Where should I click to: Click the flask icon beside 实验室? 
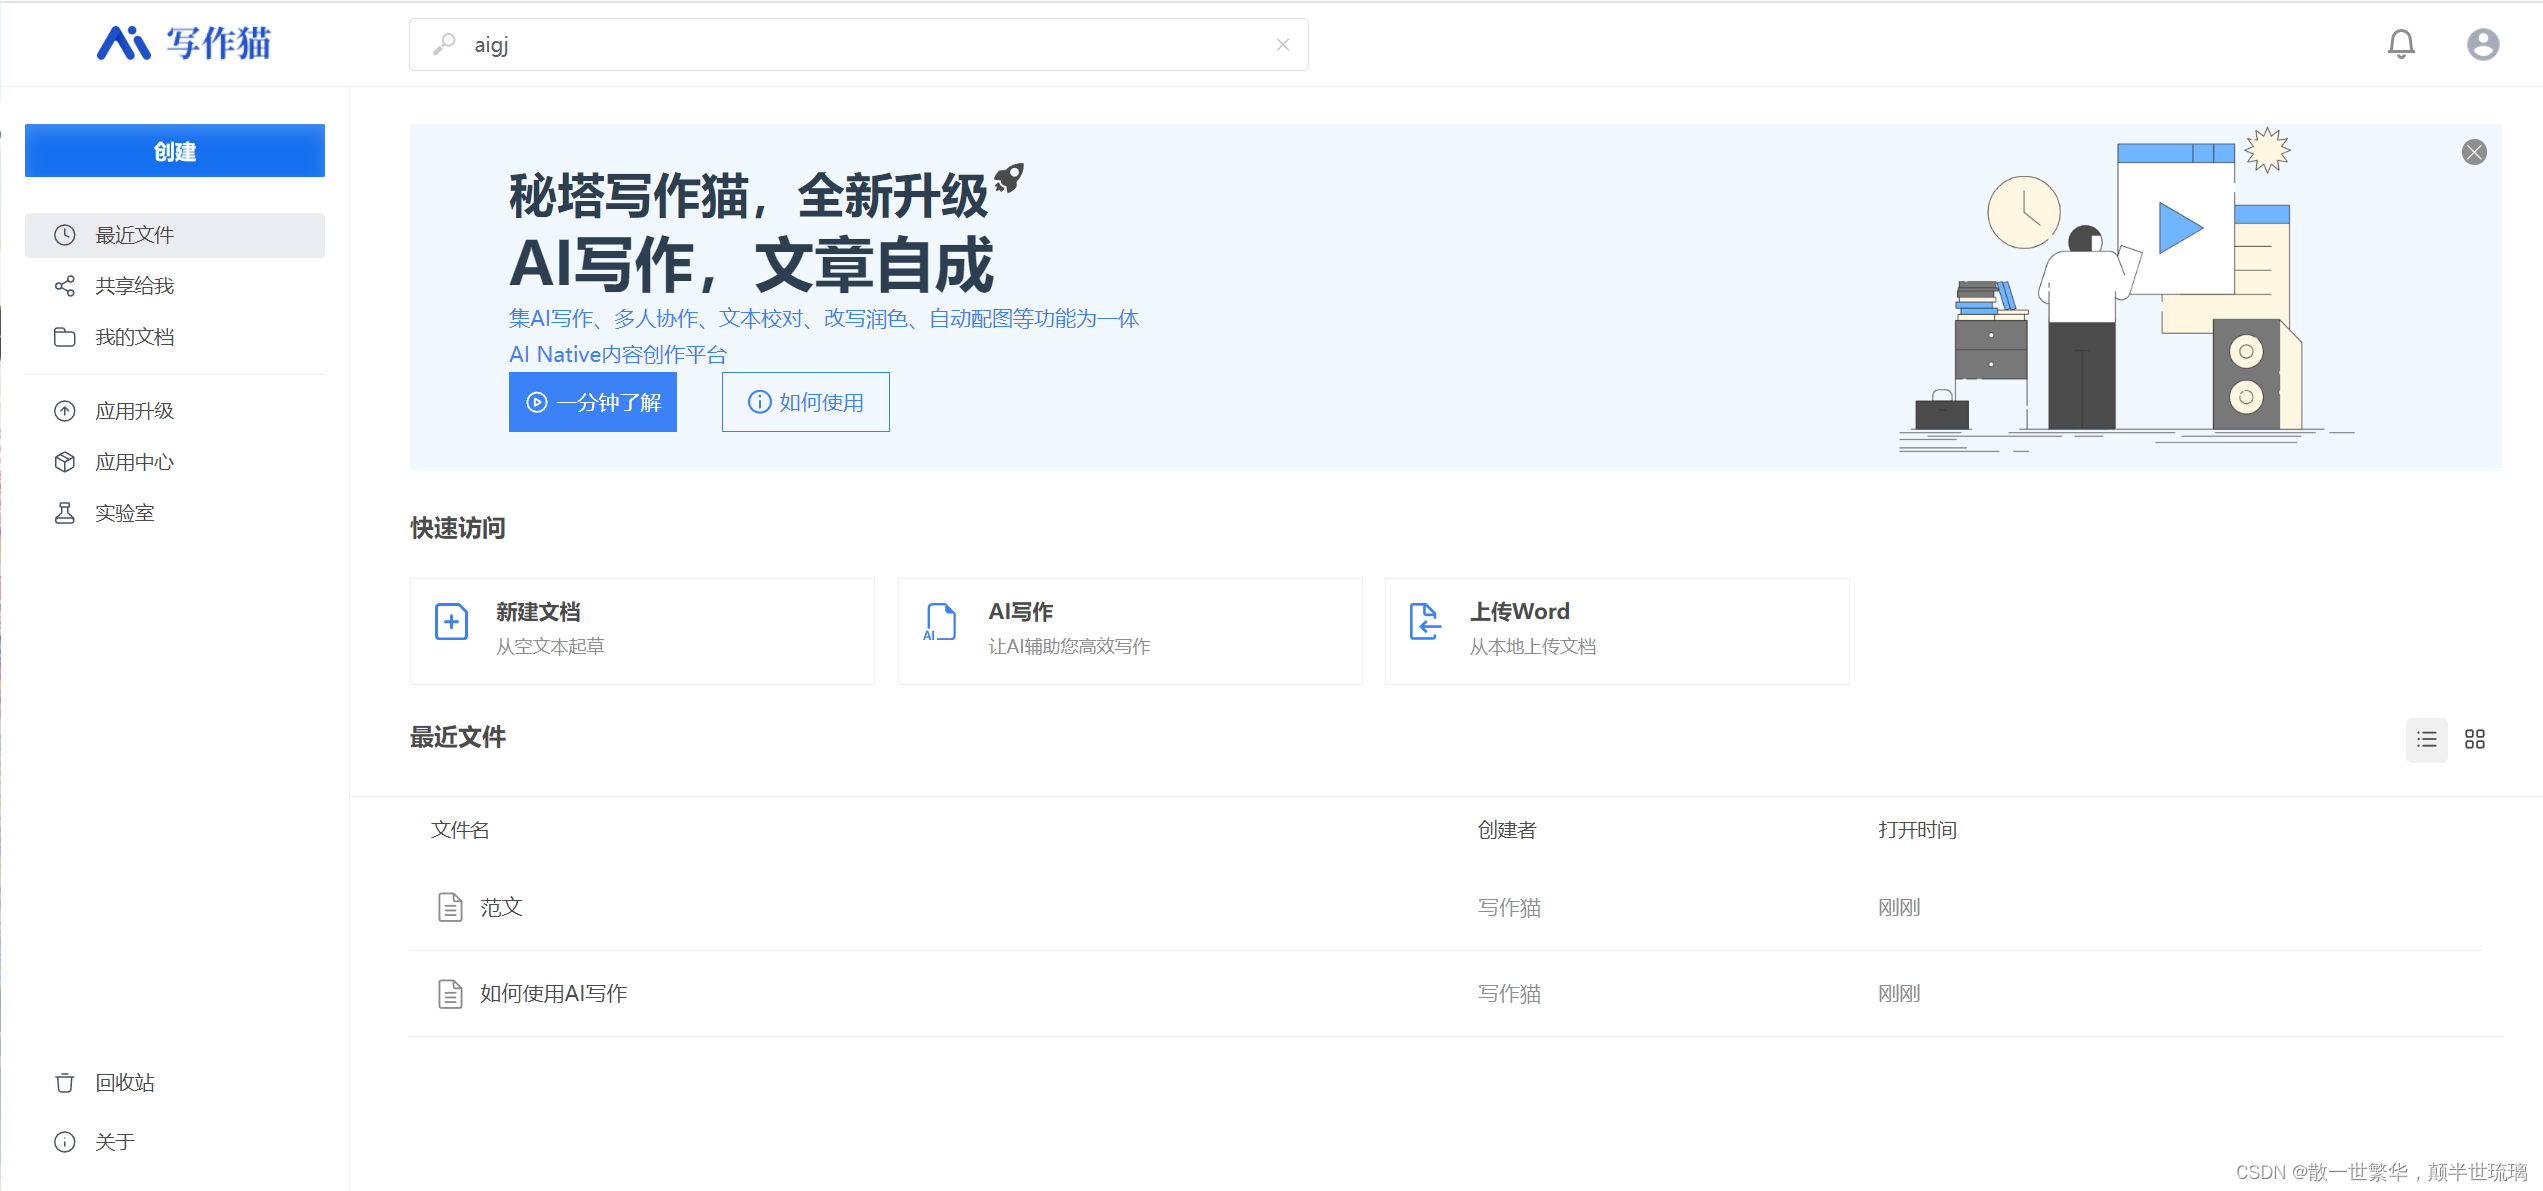(65, 513)
